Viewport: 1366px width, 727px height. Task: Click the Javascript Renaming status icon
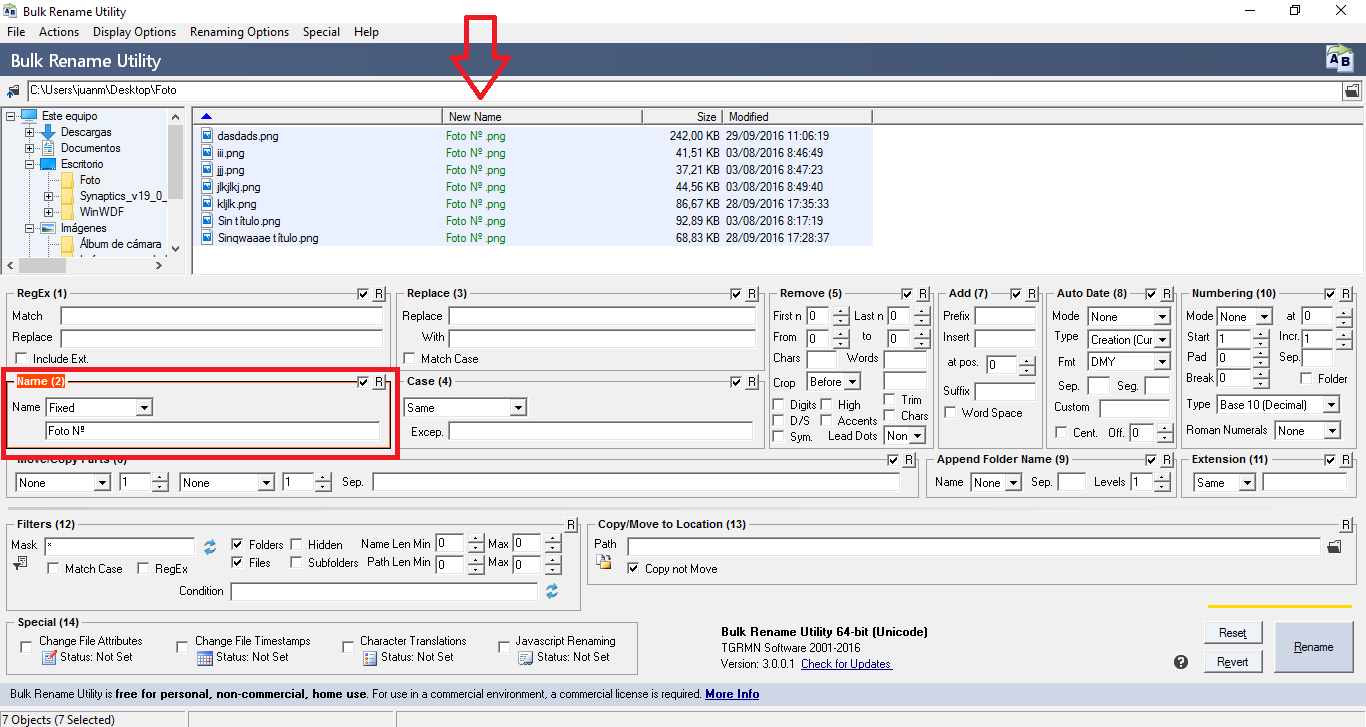coord(526,658)
